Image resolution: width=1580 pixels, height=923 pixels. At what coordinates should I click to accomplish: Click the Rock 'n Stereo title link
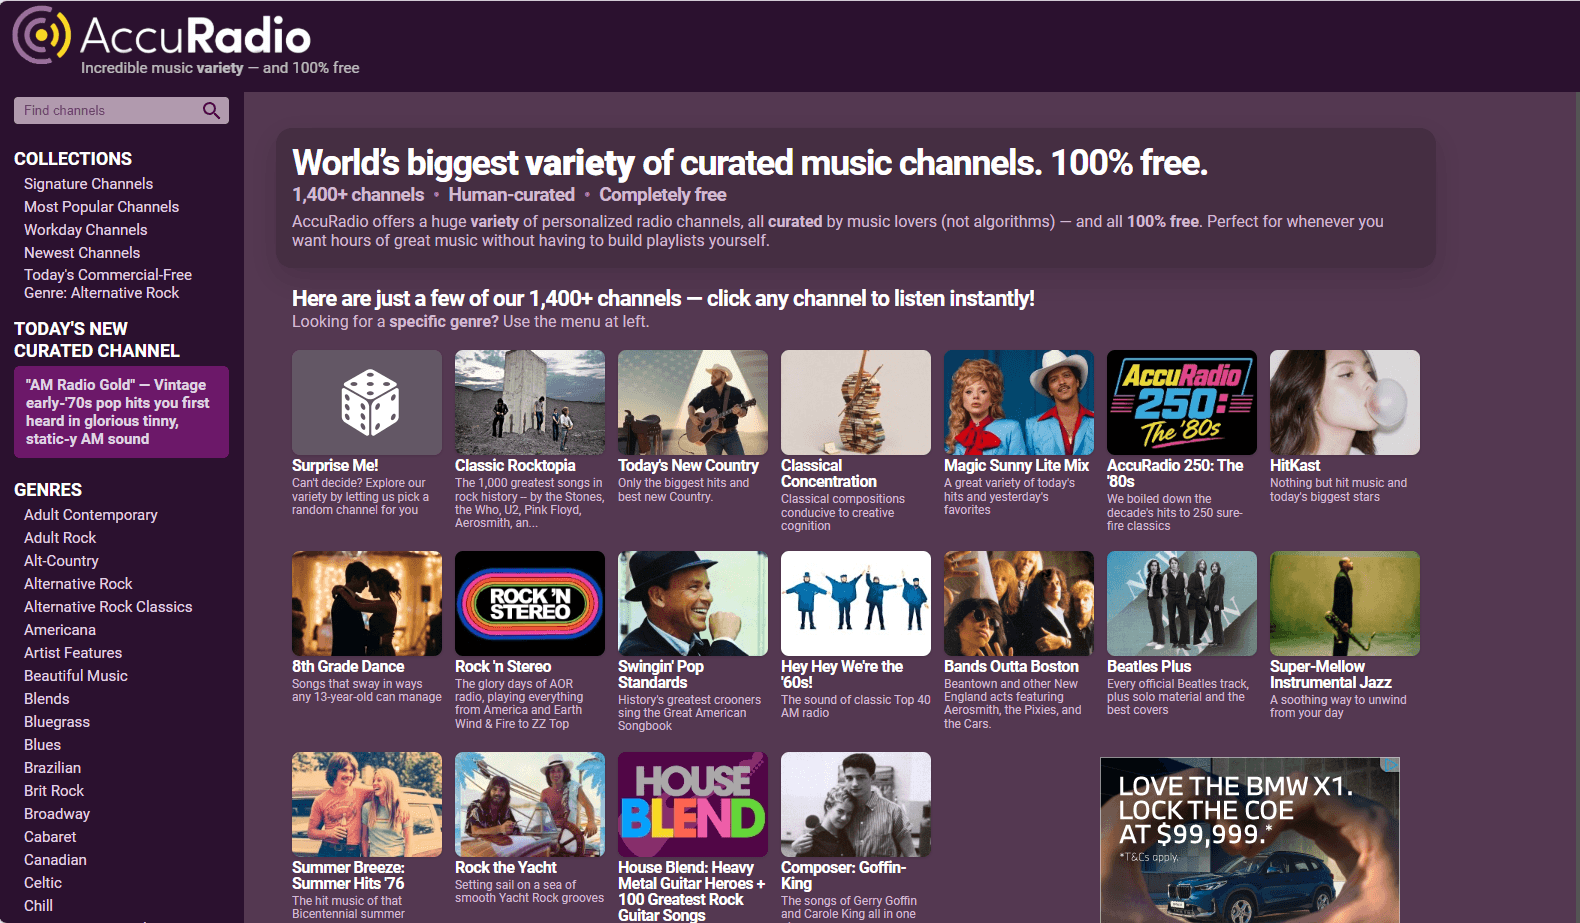coord(503,667)
